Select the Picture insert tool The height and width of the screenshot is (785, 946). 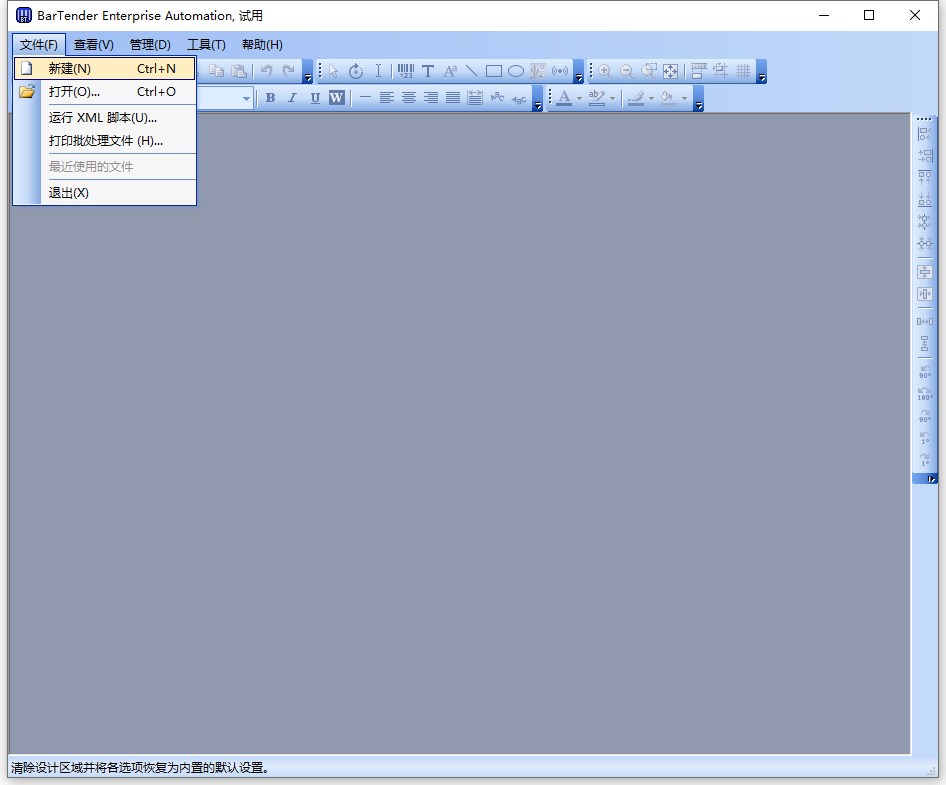coord(538,71)
